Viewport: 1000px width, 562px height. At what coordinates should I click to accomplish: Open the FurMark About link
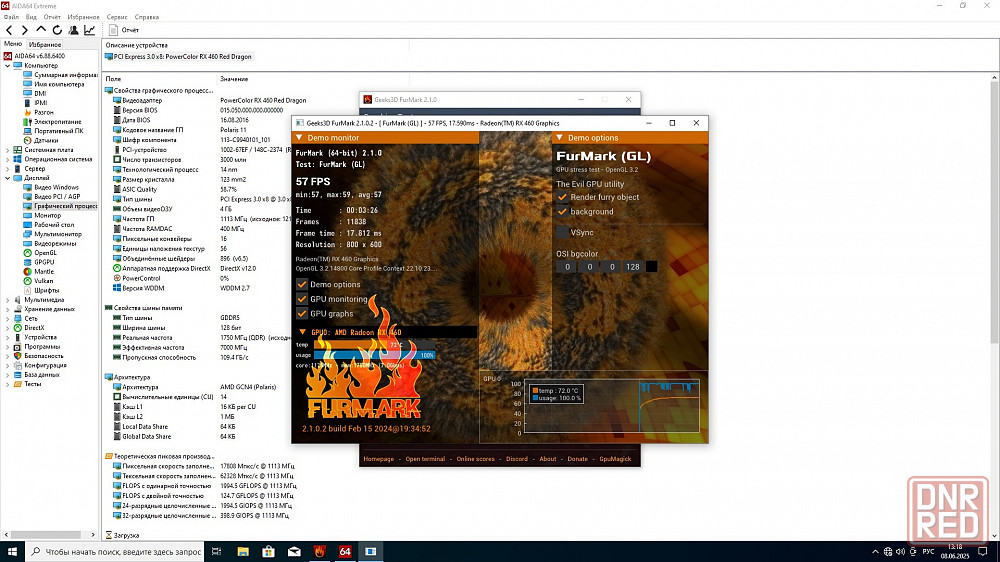click(x=548, y=459)
